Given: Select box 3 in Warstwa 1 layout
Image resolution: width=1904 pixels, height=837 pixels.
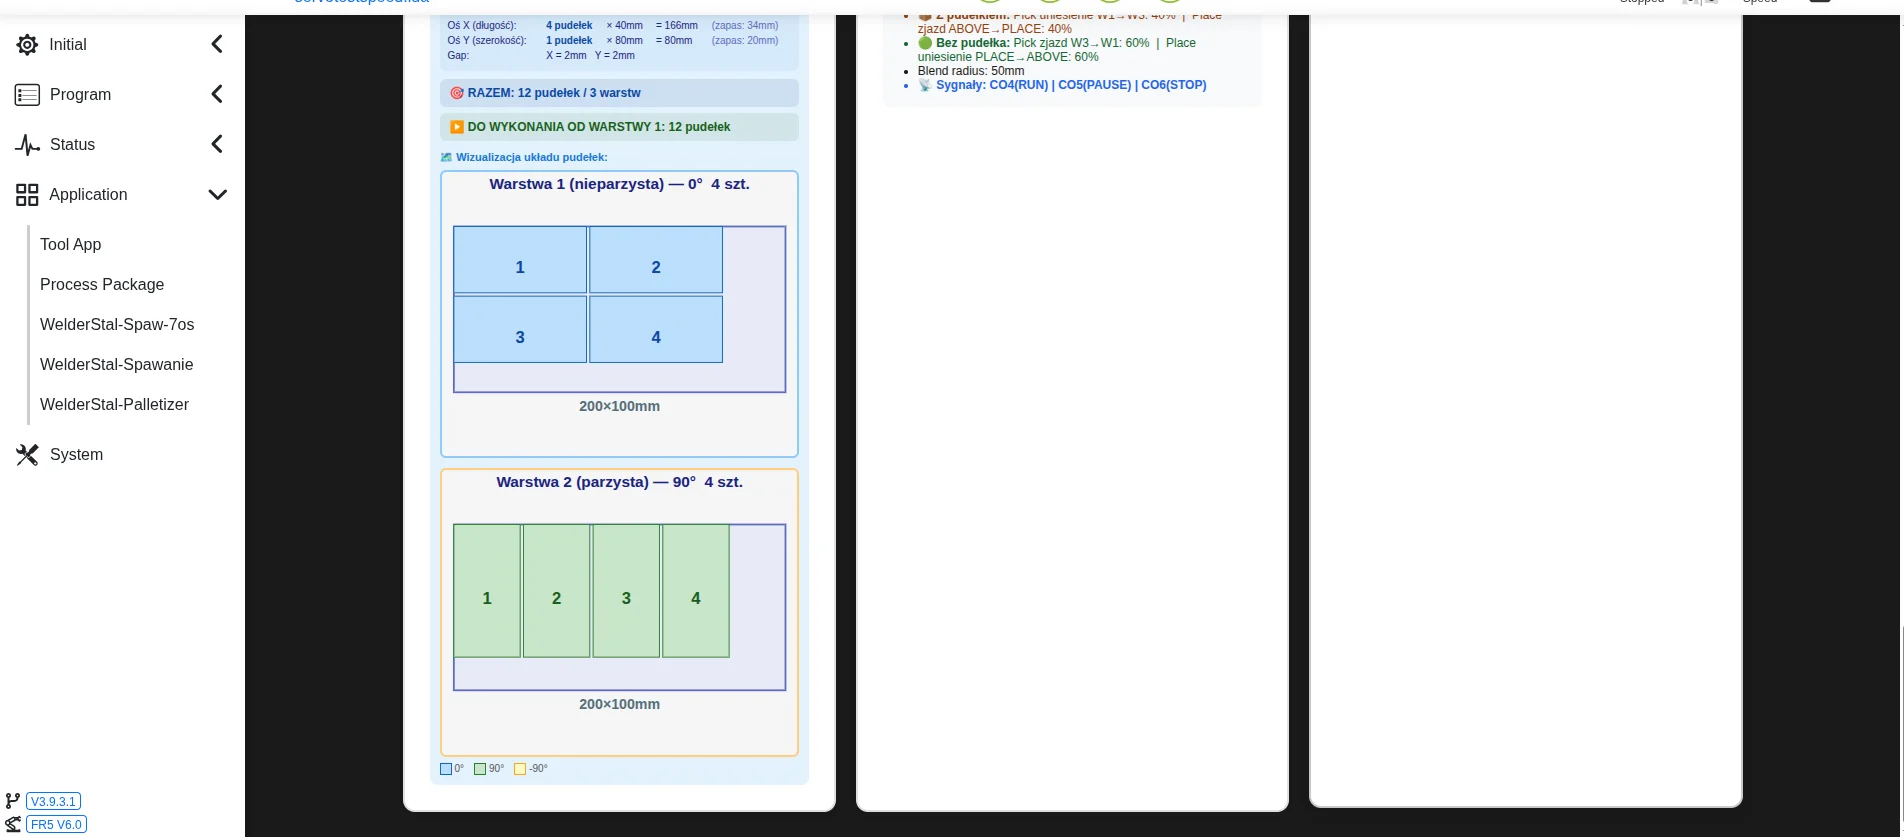Looking at the screenshot, I should point(520,329).
